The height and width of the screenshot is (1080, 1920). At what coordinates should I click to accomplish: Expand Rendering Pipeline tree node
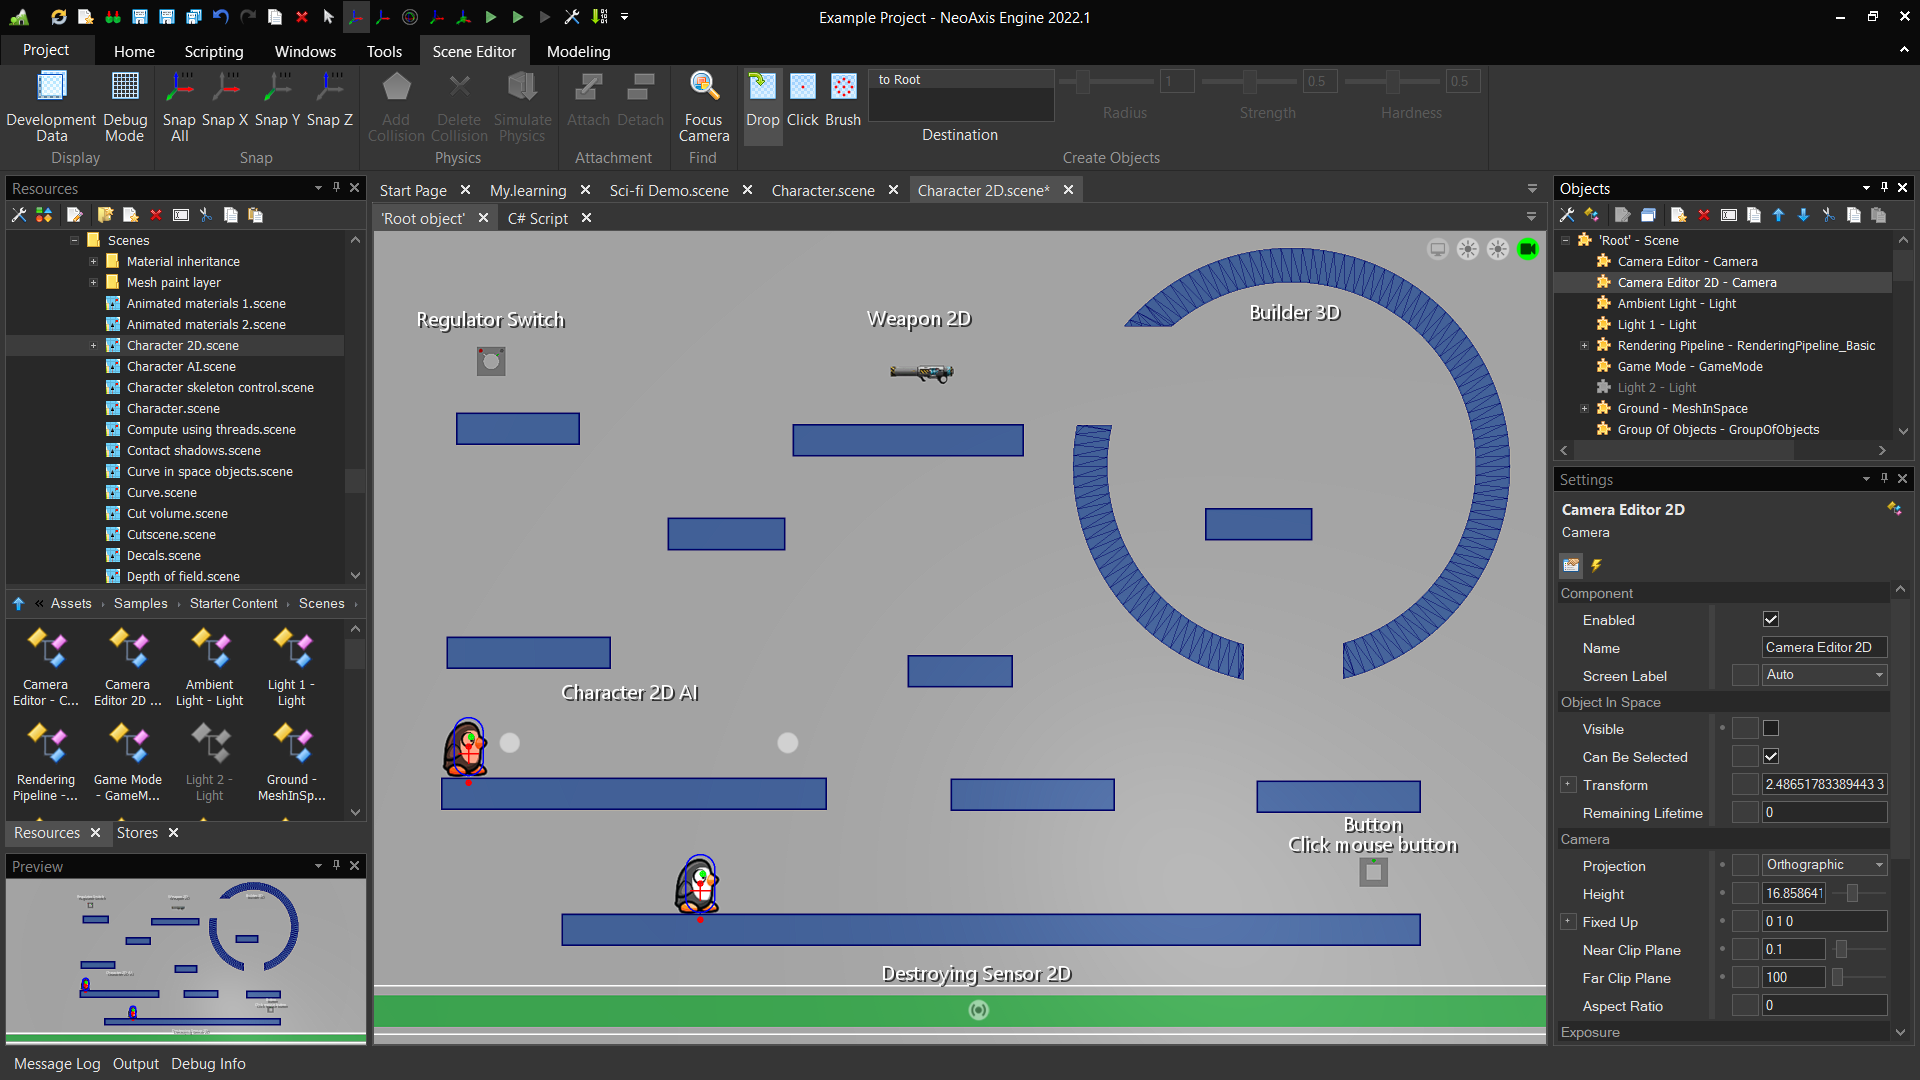tap(1584, 346)
